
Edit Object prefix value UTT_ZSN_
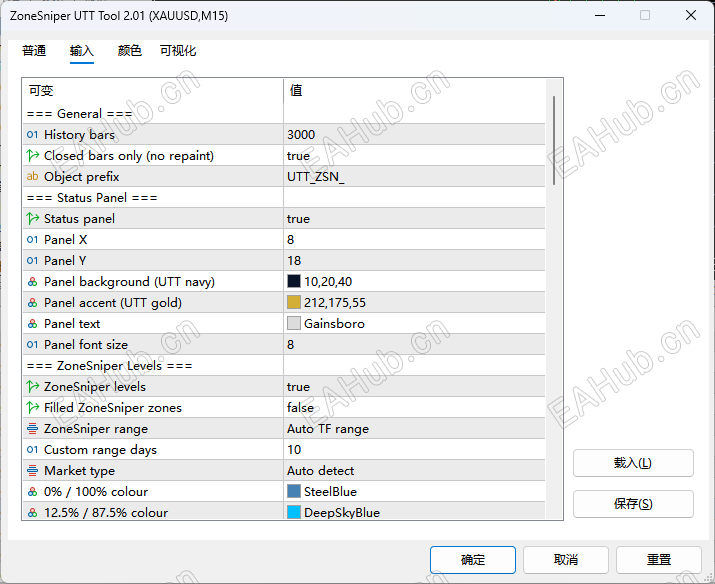pyautogui.click(x=414, y=176)
